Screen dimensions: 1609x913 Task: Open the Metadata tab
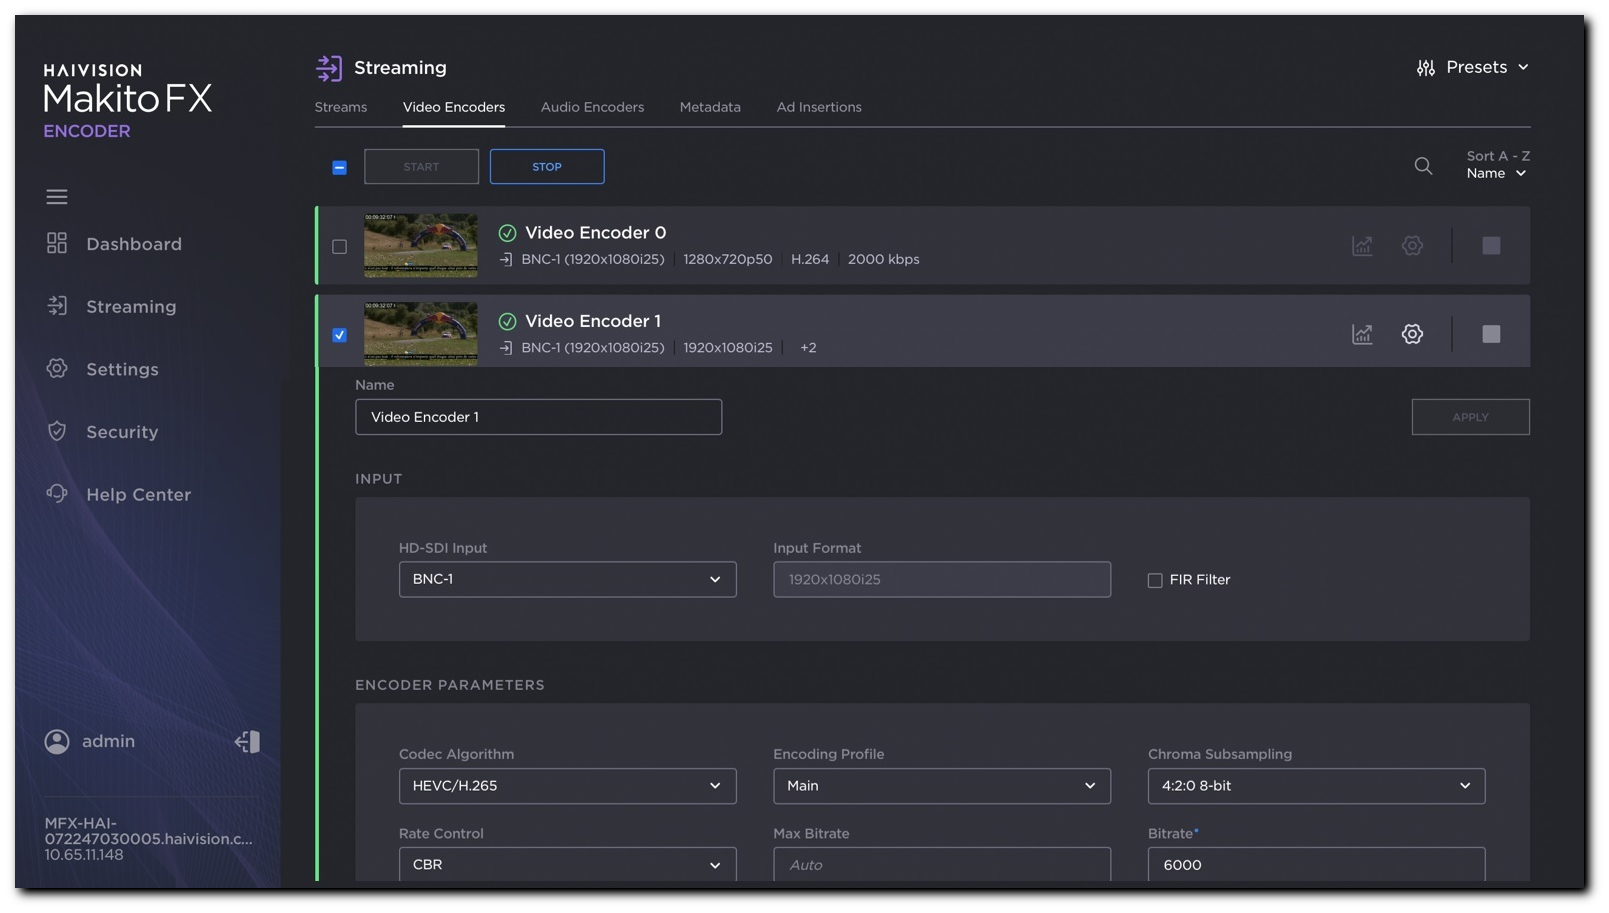(710, 107)
